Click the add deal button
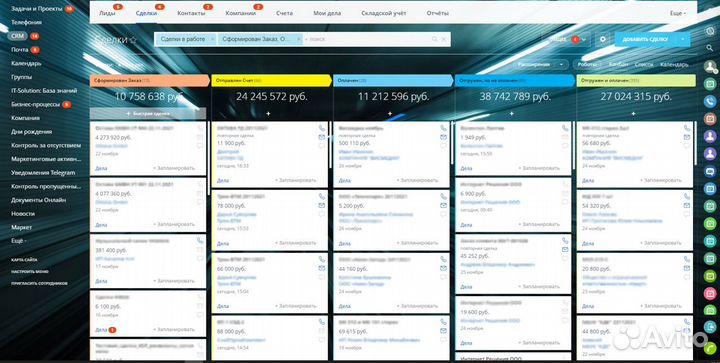Screen dimensions: 720x363 [645, 39]
